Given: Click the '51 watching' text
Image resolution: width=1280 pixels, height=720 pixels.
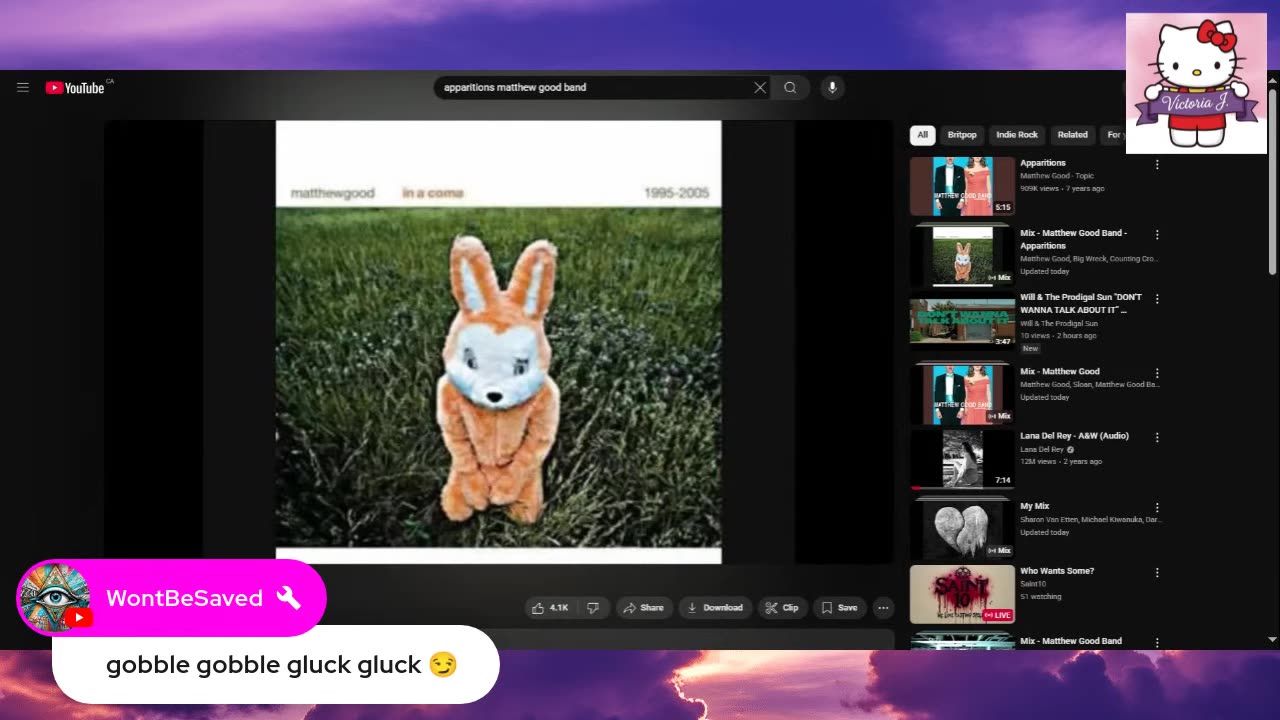Looking at the screenshot, I should point(1041,596).
